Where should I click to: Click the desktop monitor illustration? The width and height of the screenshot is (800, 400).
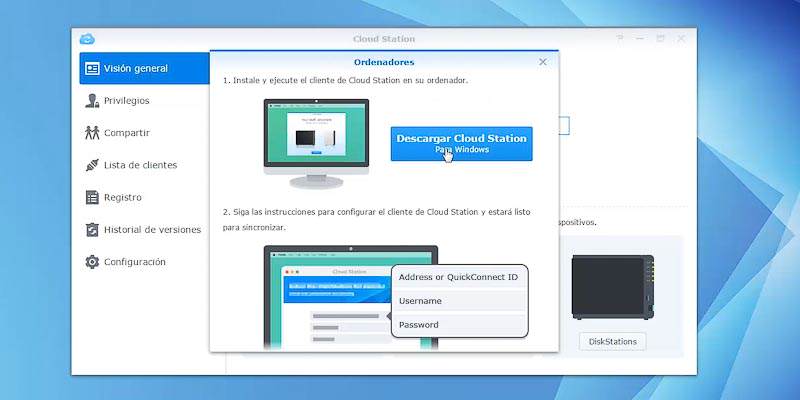coord(316,144)
